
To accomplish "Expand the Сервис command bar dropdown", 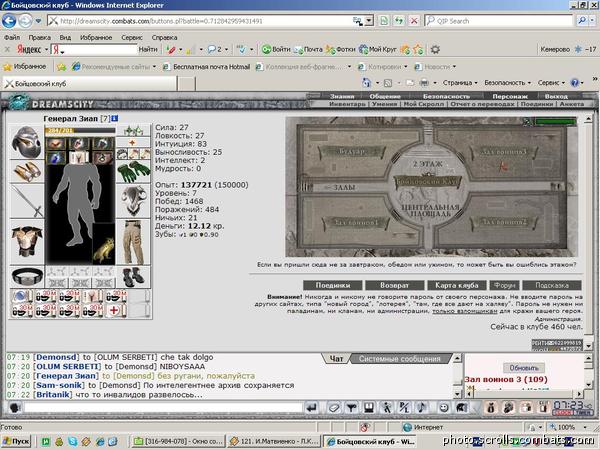I will click(x=551, y=83).
